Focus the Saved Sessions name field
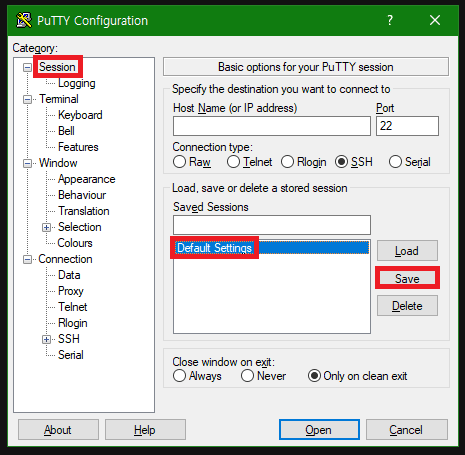This screenshot has height=455, width=465. [272, 225]
